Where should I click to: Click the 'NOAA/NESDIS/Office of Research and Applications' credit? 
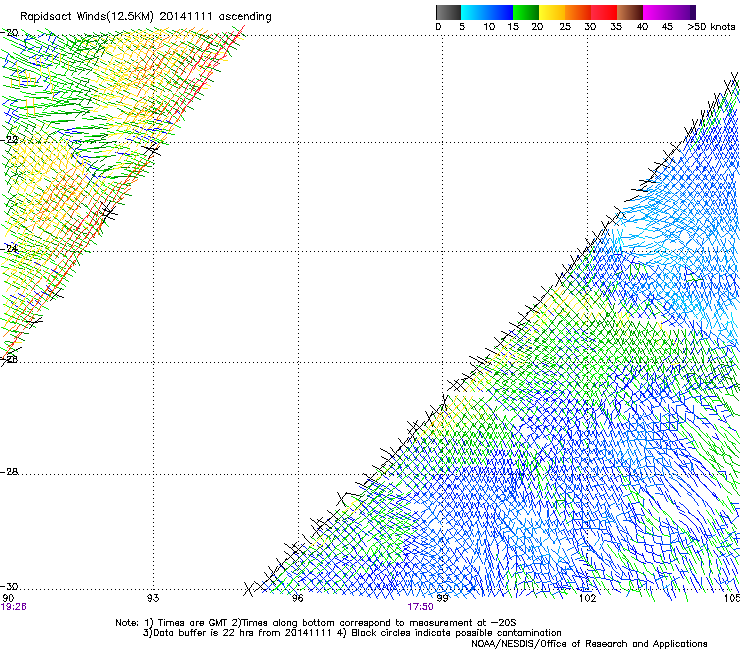(x=589, y=644)
